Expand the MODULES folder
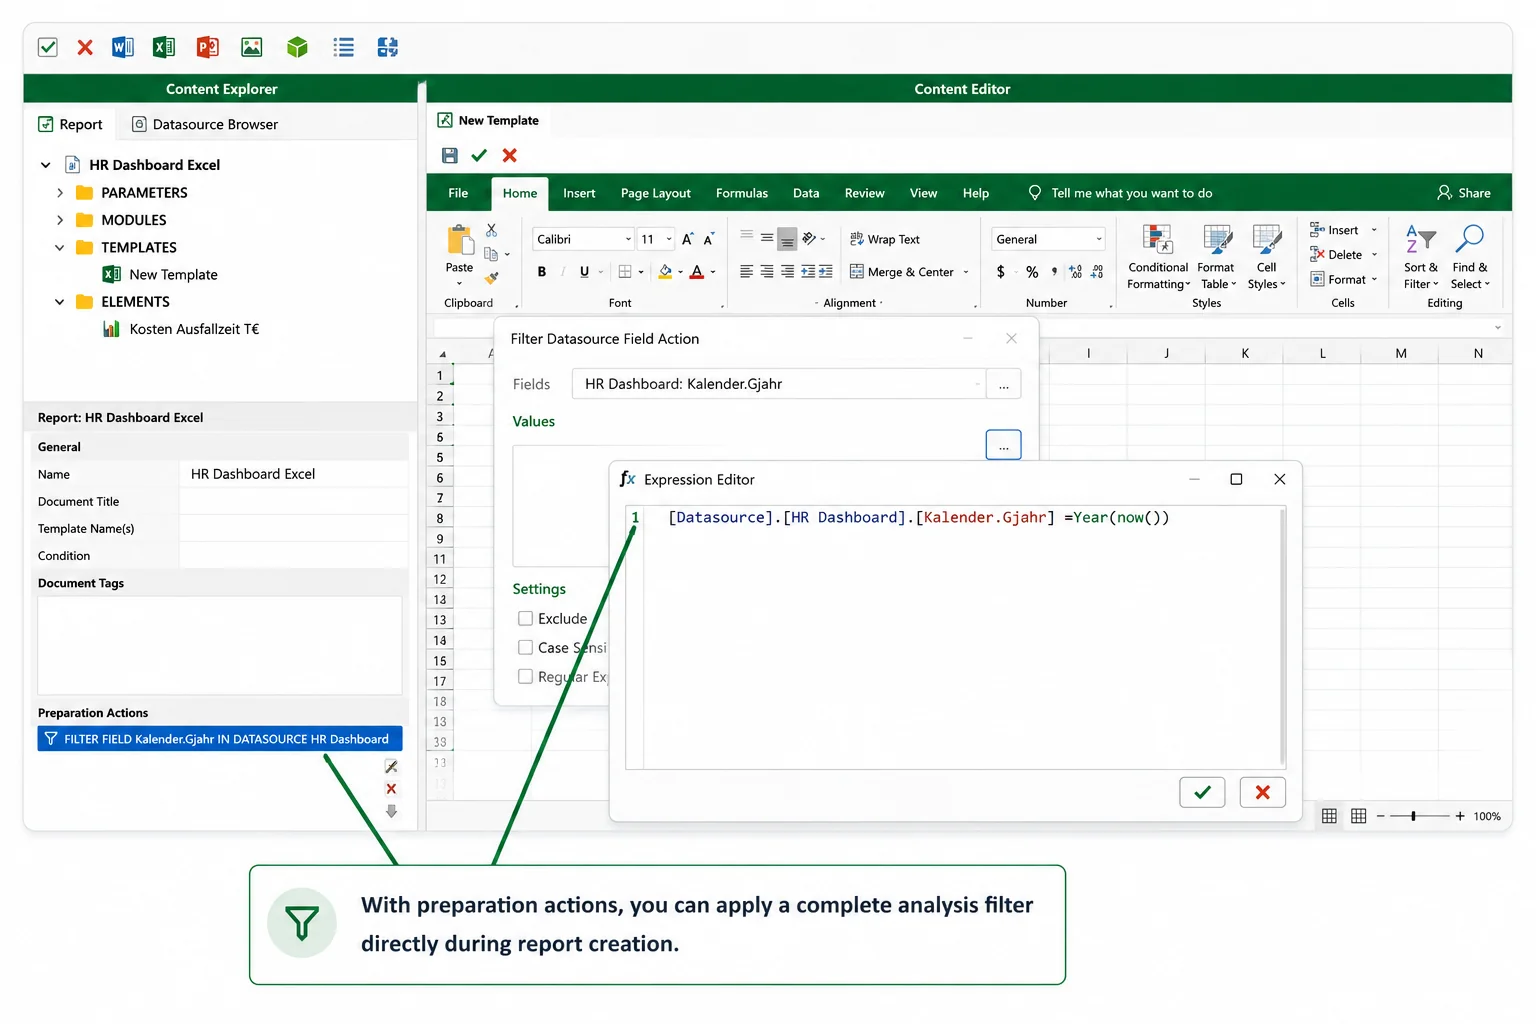The image size is (1536, 1024). coord(60,220)
